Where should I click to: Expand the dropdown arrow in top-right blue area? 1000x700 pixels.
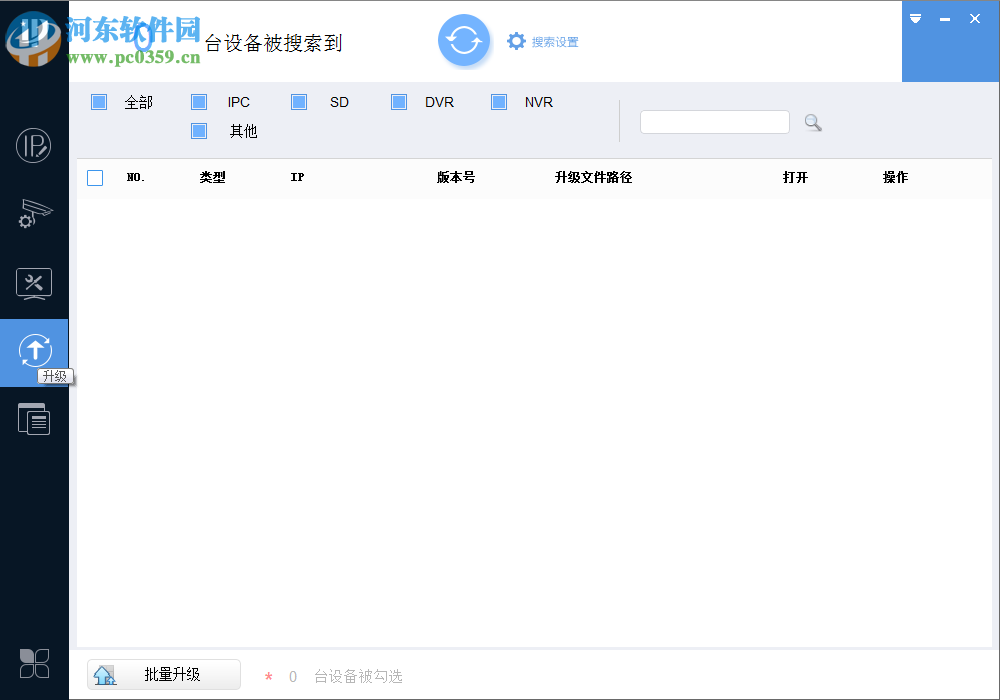pos(915,18)
